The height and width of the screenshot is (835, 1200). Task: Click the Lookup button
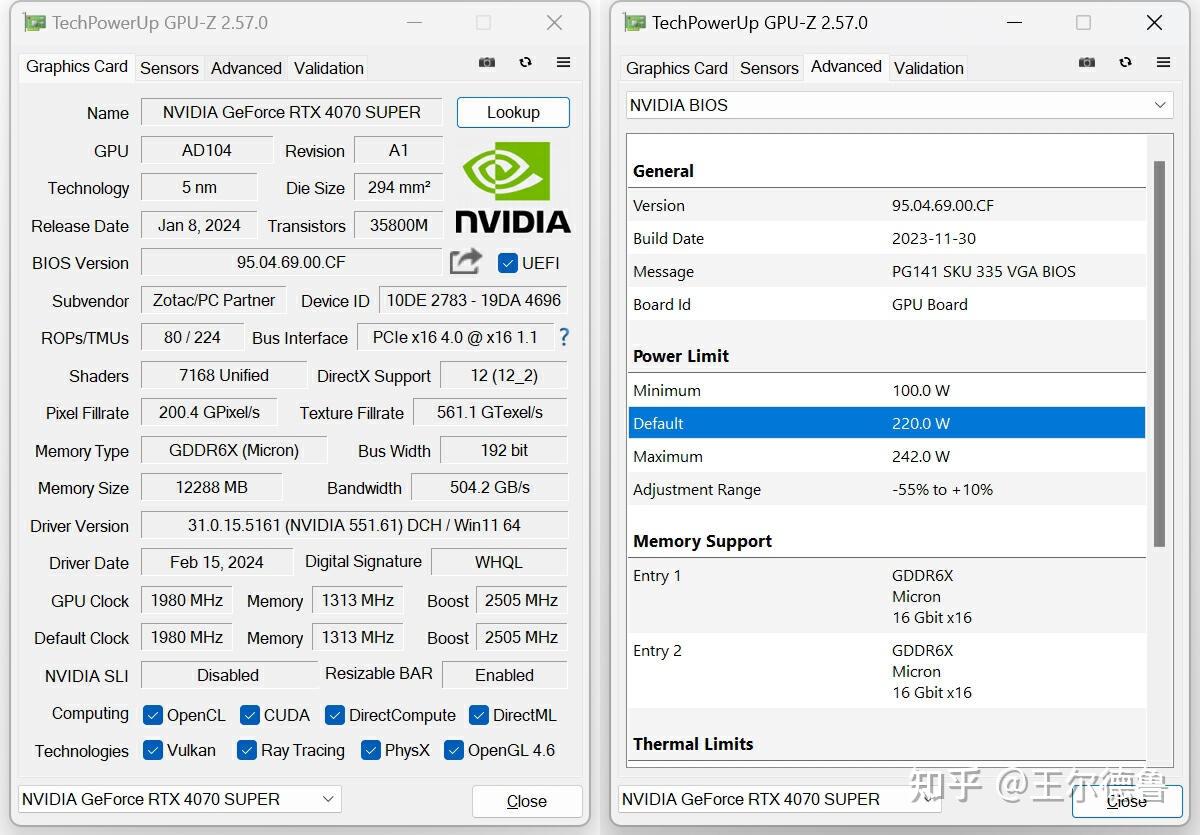click(x=513, y=112)
